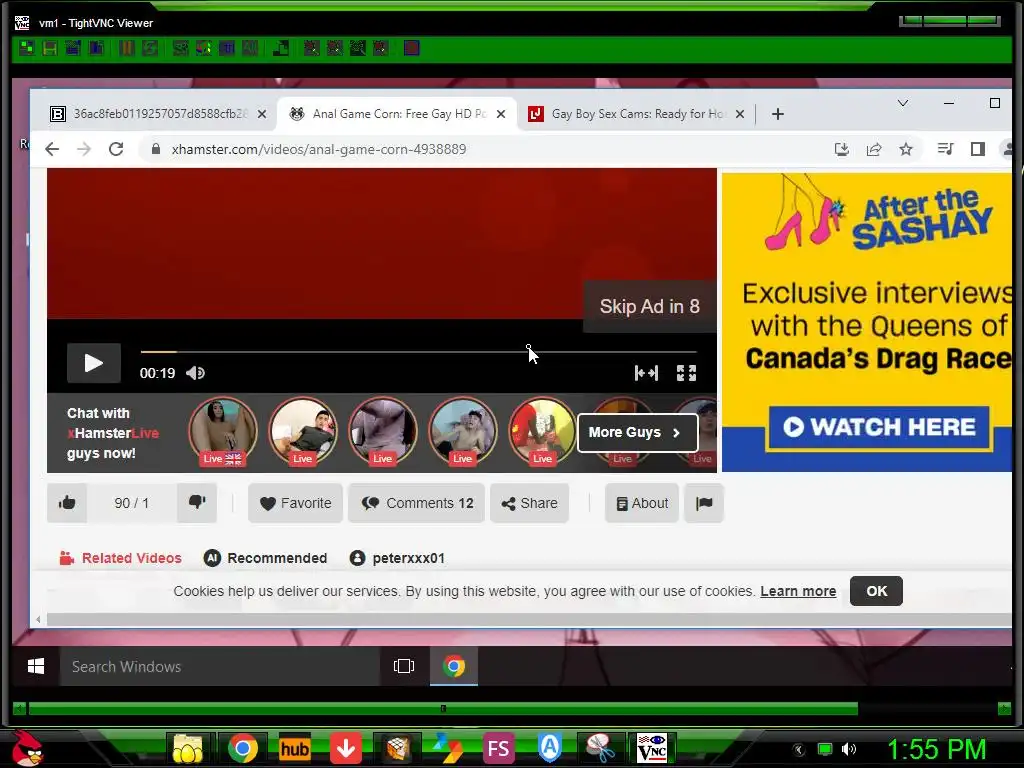Launch FS app from host taskbar

click(498, 748)
